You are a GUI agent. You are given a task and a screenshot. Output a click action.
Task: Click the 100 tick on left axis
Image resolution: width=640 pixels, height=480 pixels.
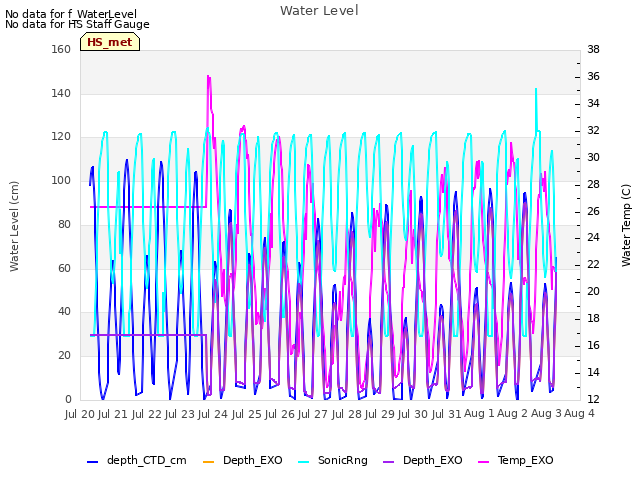[x=61, y=180]
